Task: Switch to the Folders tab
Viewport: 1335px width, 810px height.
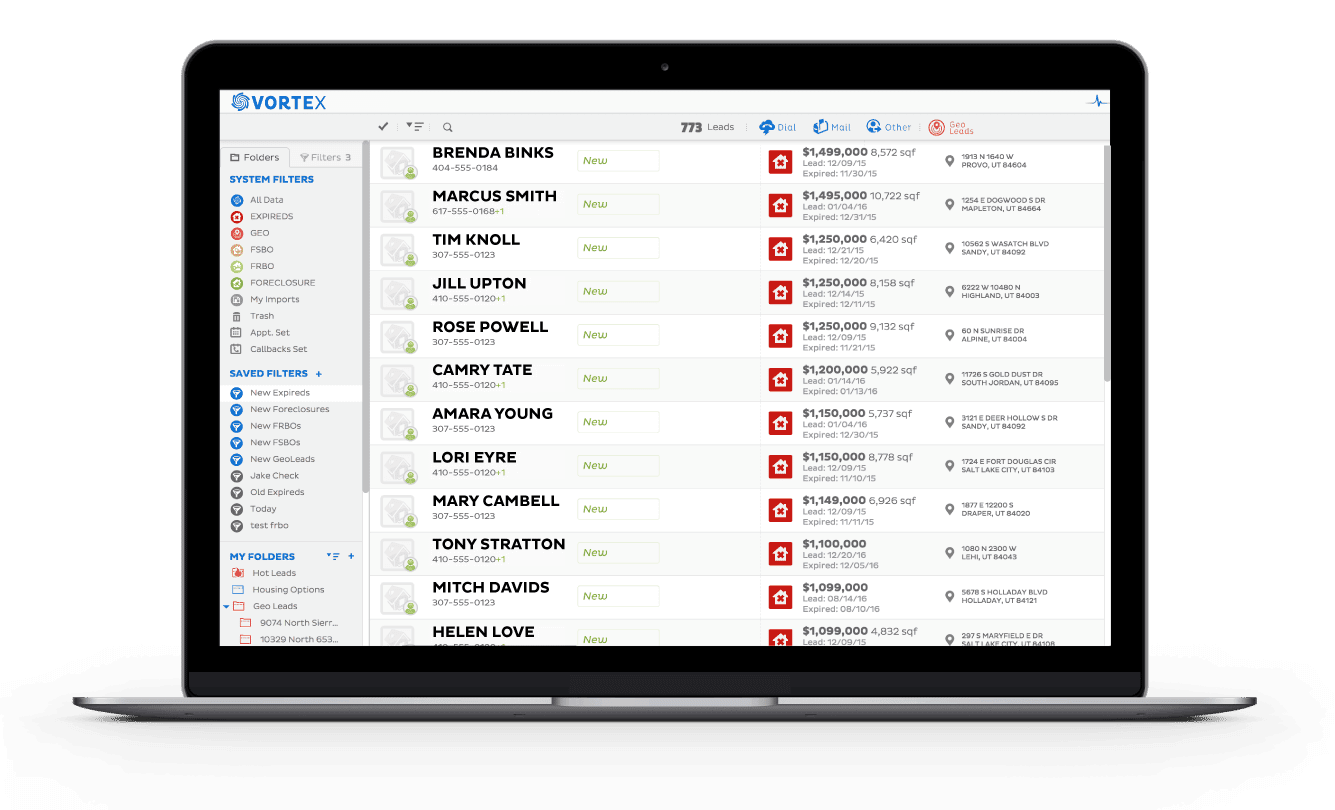Action: 255,157
